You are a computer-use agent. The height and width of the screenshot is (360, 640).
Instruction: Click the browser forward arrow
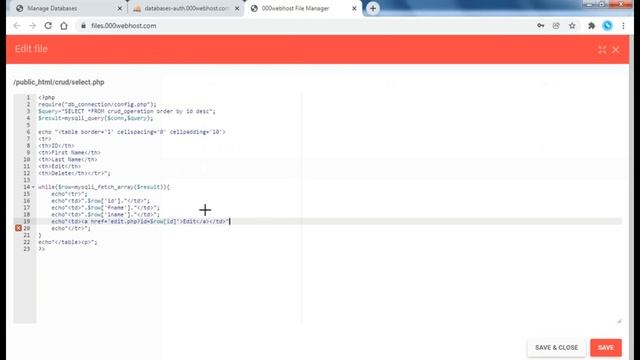point(32,26)
